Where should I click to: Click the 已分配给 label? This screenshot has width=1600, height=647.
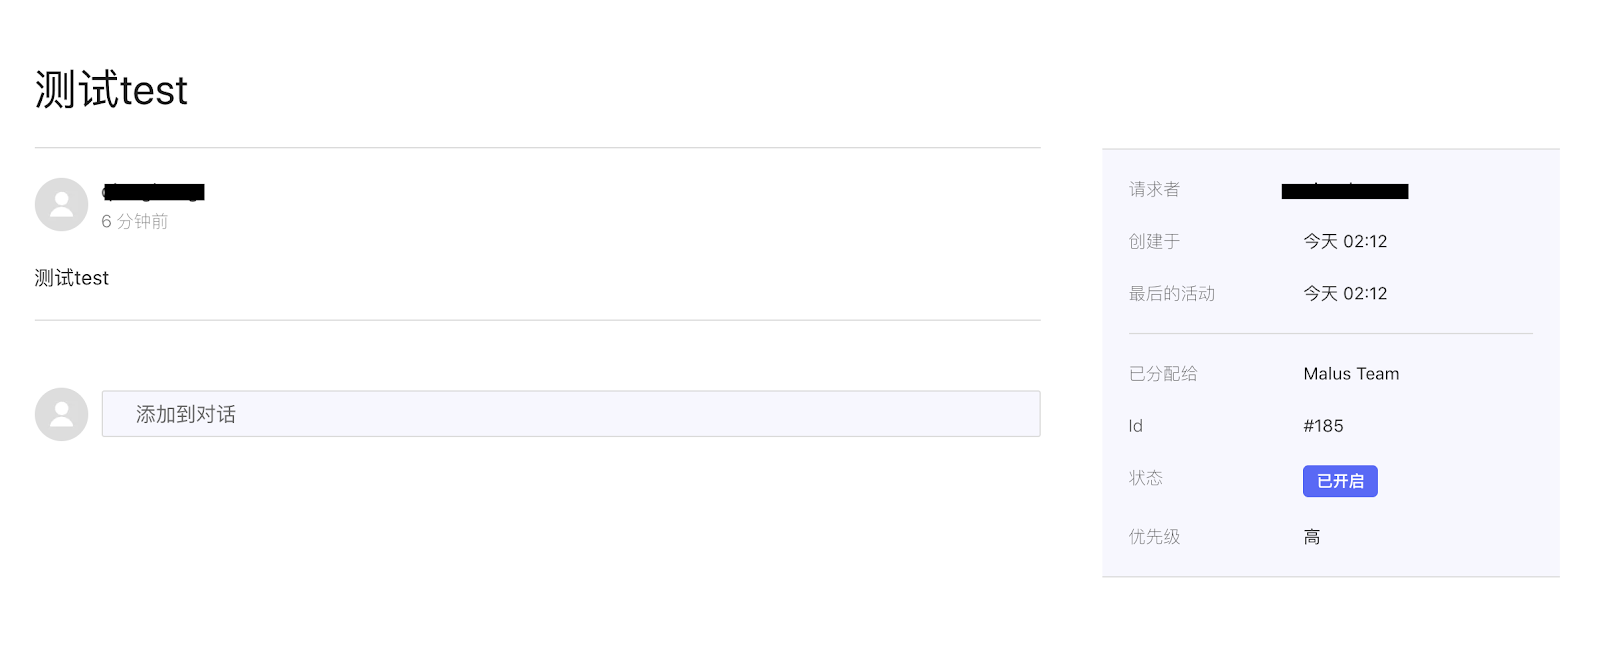click(x=1162, y=374)
